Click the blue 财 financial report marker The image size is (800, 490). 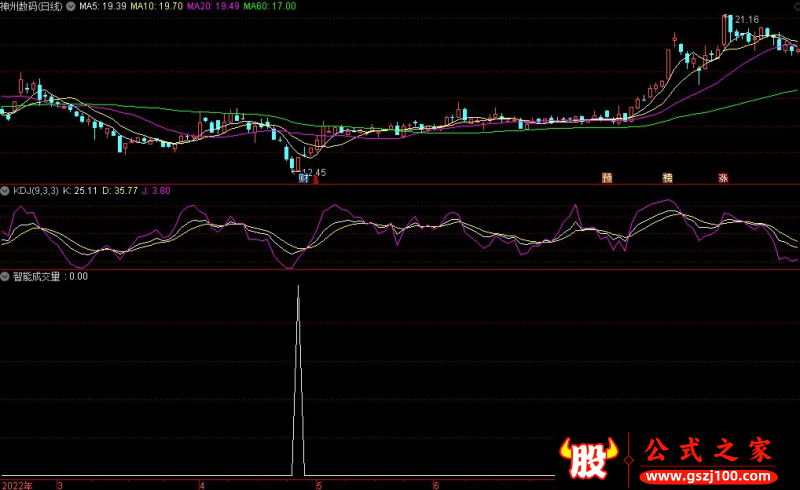tap(304, 178)
